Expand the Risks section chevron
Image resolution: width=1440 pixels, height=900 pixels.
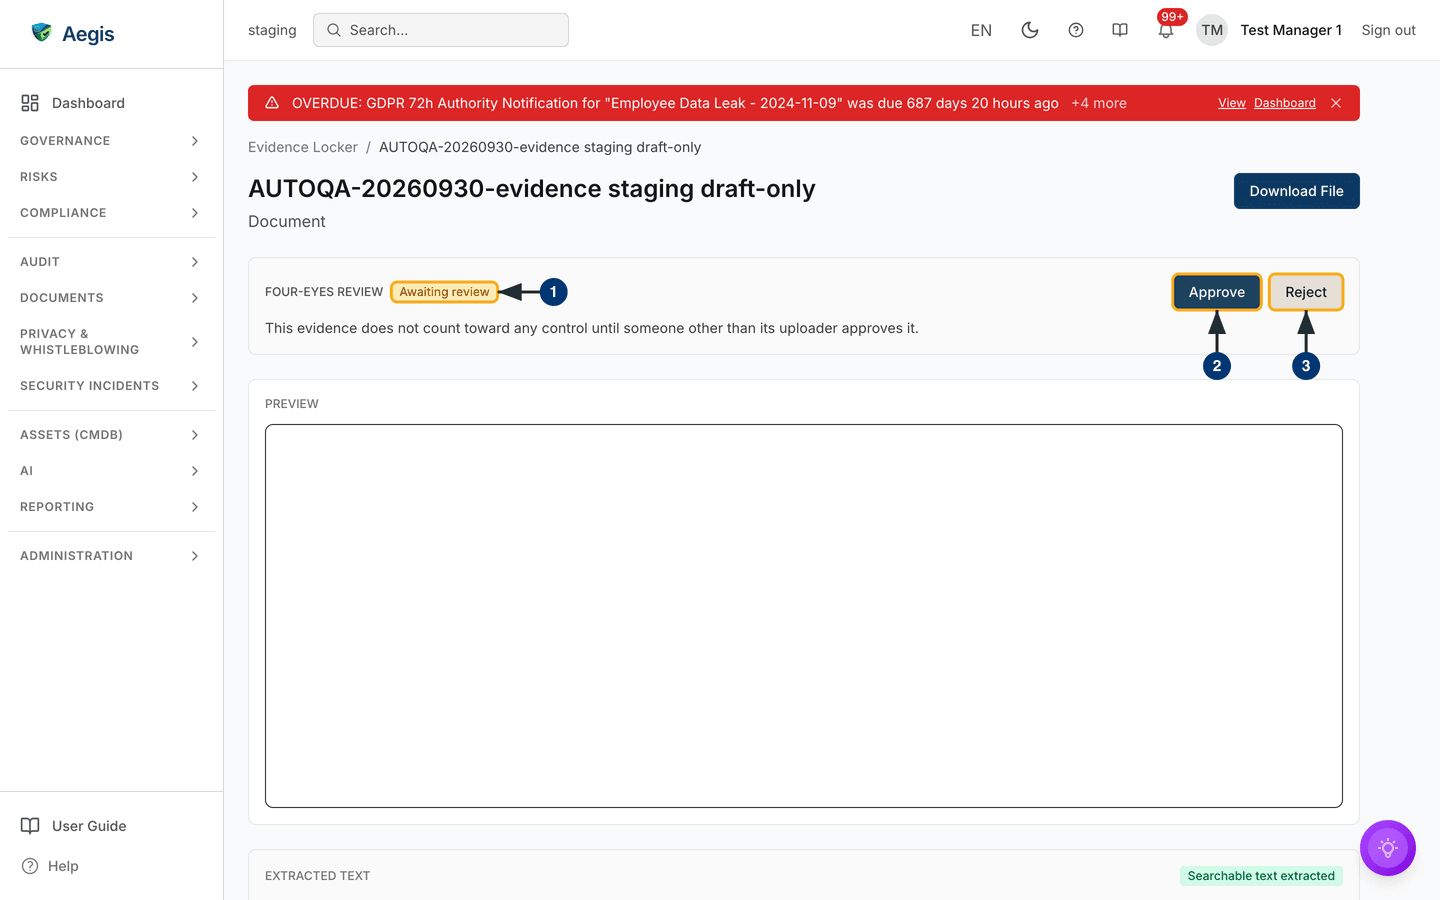195,177
